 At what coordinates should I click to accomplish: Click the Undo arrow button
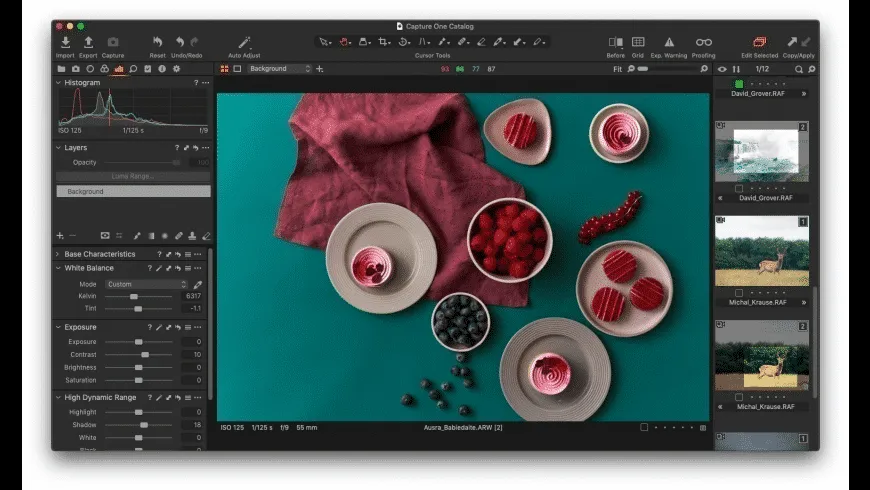coord(180,42)
